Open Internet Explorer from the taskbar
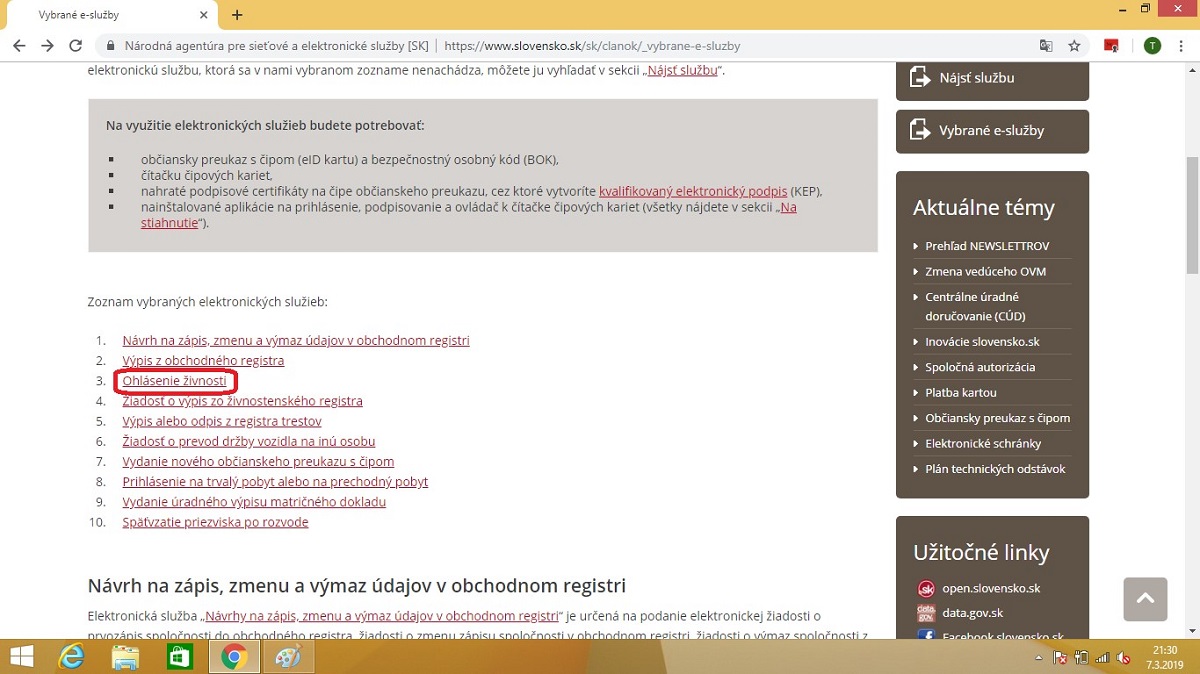The width and height of the screenshot is (1200, 674). (73, 657)
